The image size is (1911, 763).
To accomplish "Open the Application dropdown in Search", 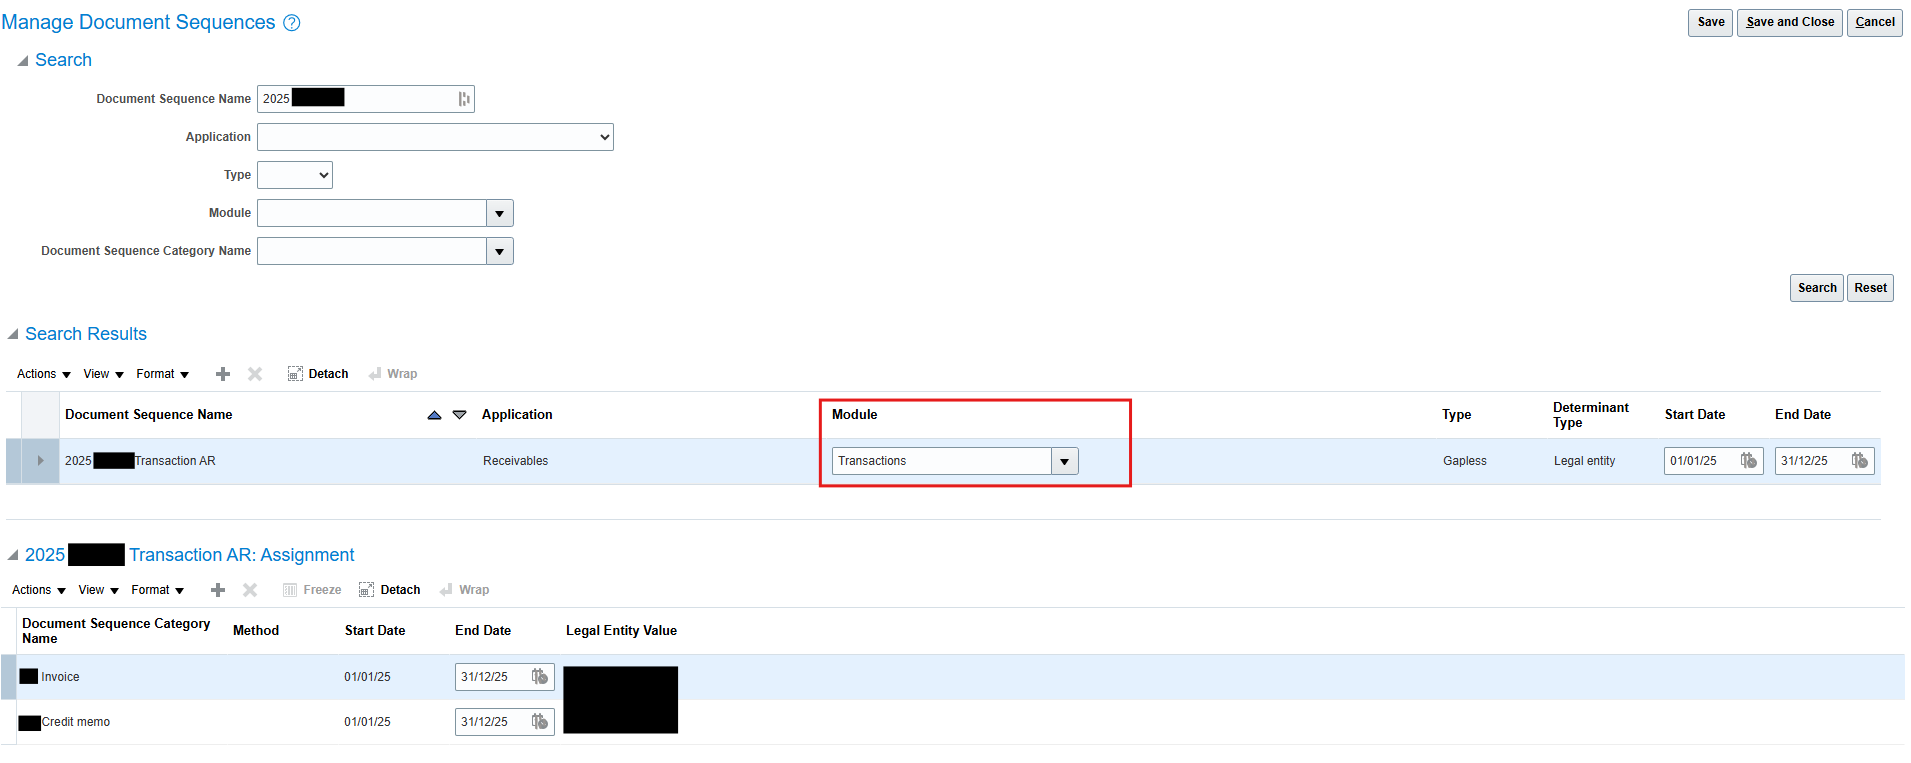I will coord(435,137).
